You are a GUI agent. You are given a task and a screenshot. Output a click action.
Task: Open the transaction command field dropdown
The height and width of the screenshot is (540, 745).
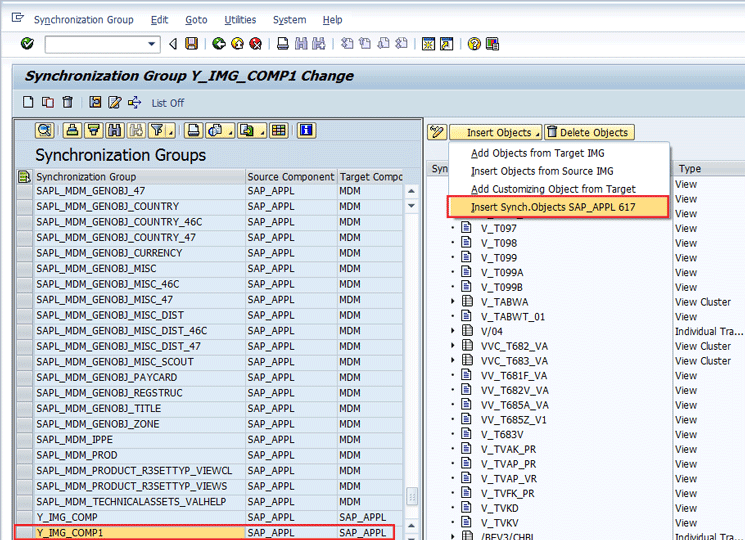153,44
